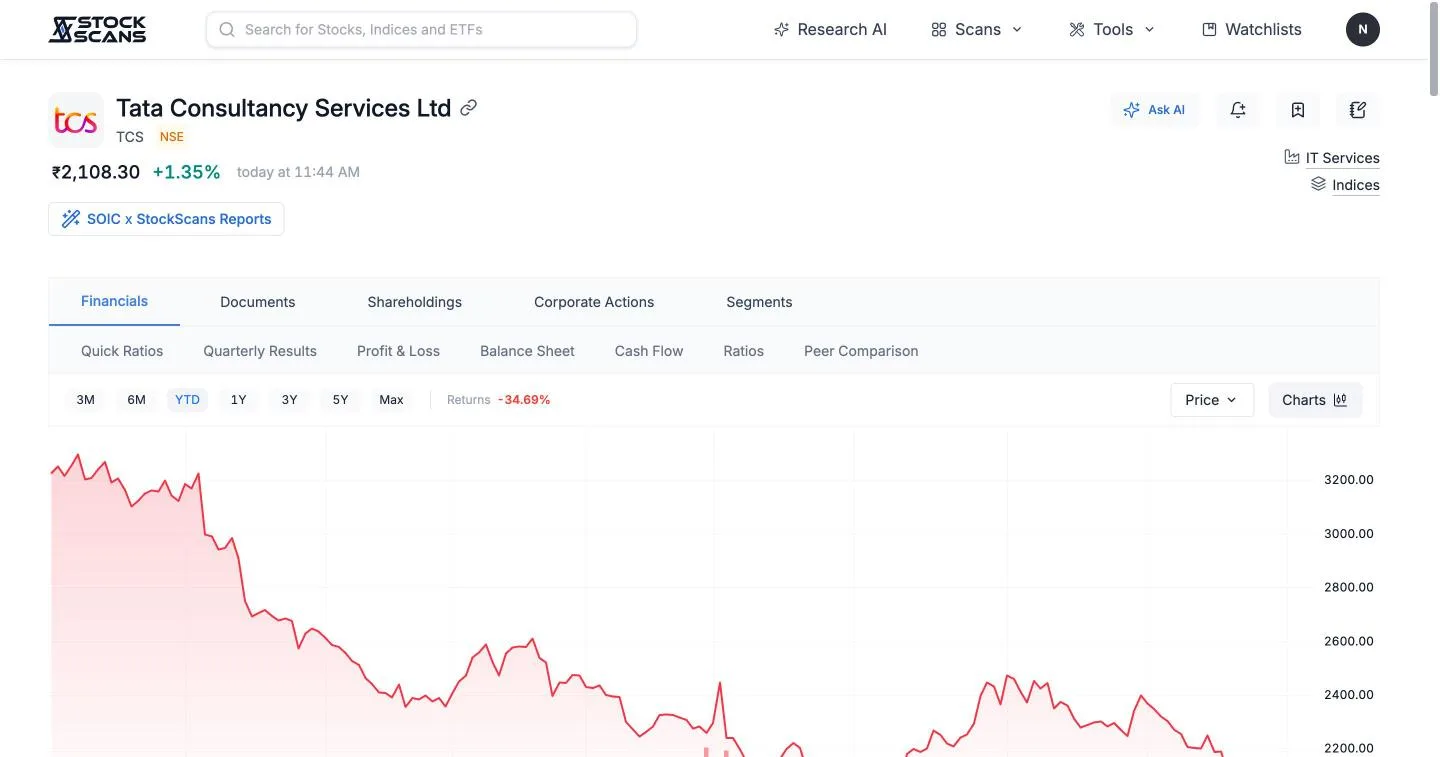Set chart range to 3Y
The height and width of the screenshot is (757, 1440).
289,400
